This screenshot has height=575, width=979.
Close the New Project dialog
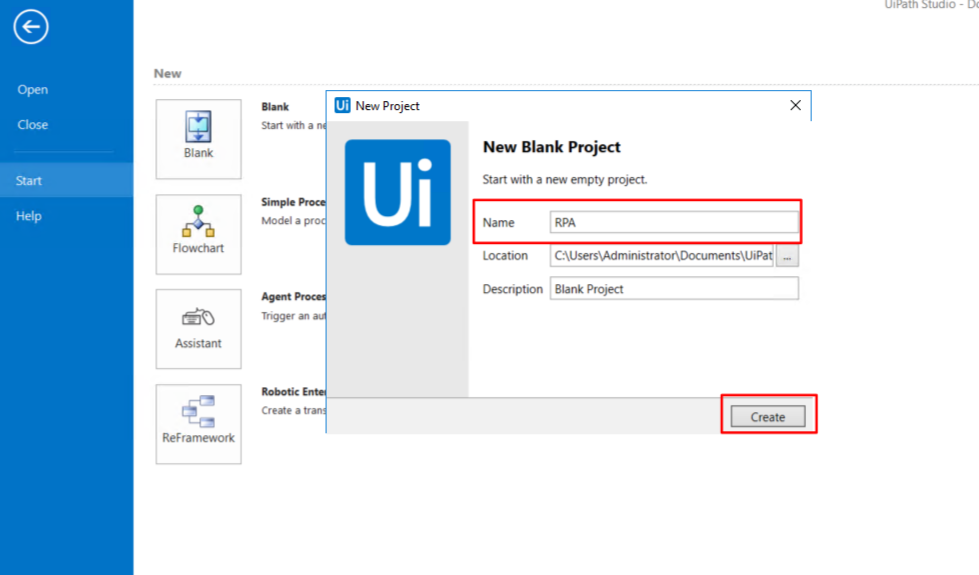[x=795, y=106]
